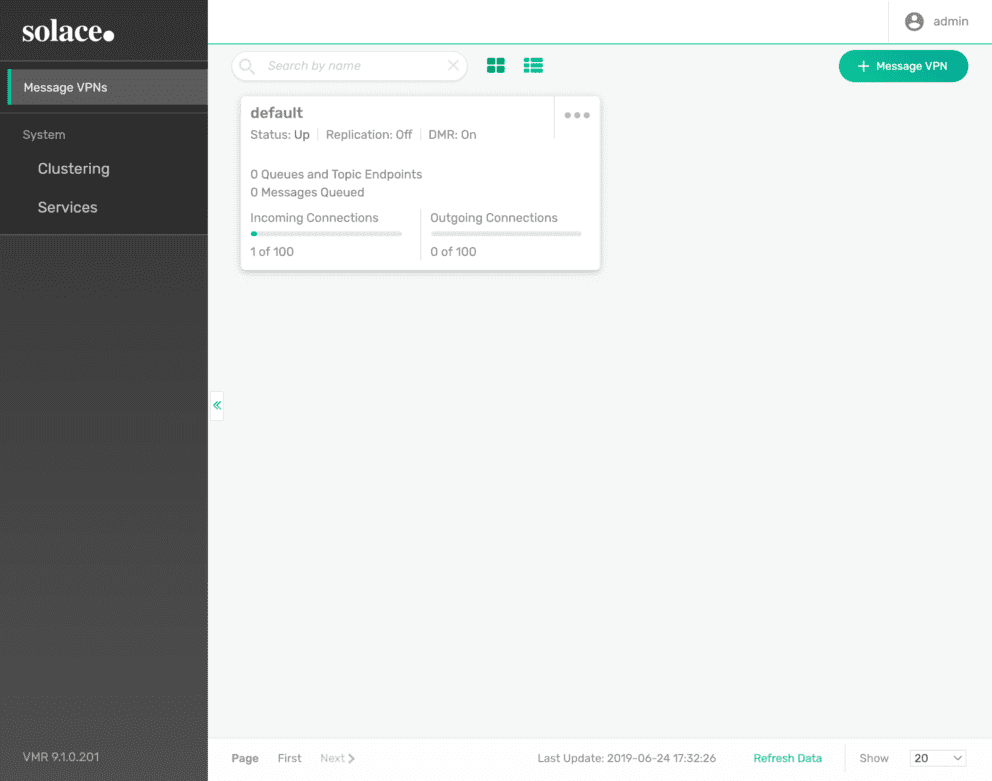Collapse the left navigation sidebar

tap(217, 405)
